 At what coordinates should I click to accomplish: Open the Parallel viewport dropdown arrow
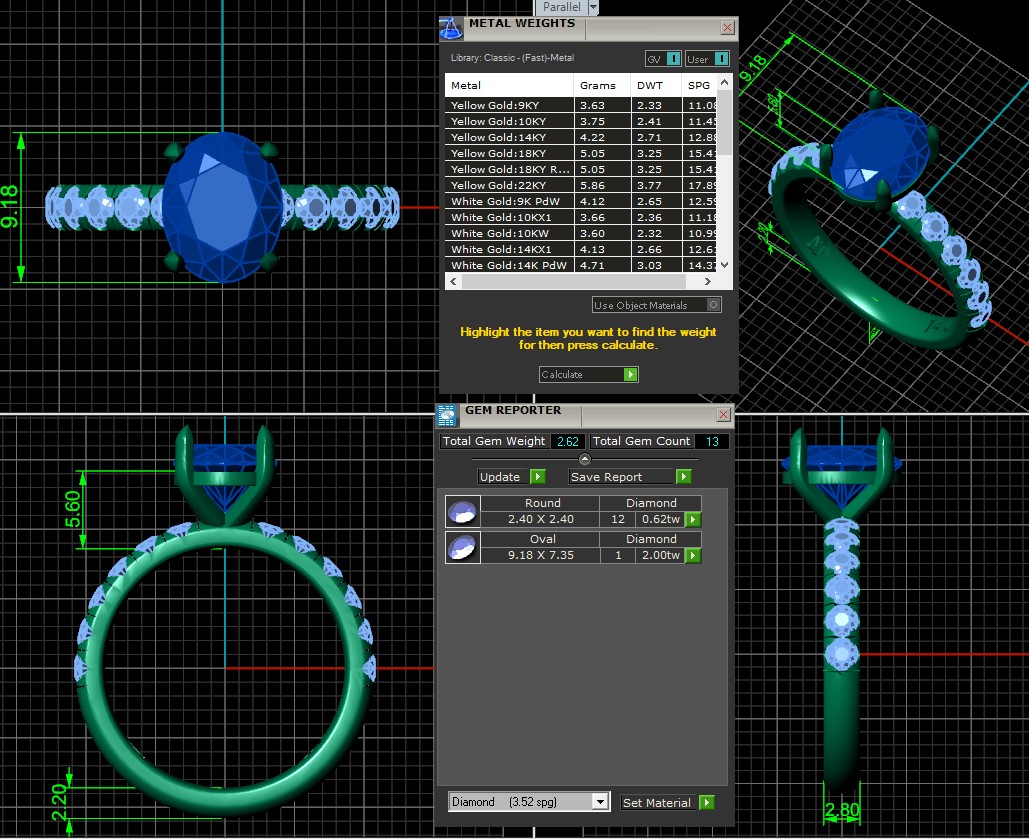[x=593, y=7]
